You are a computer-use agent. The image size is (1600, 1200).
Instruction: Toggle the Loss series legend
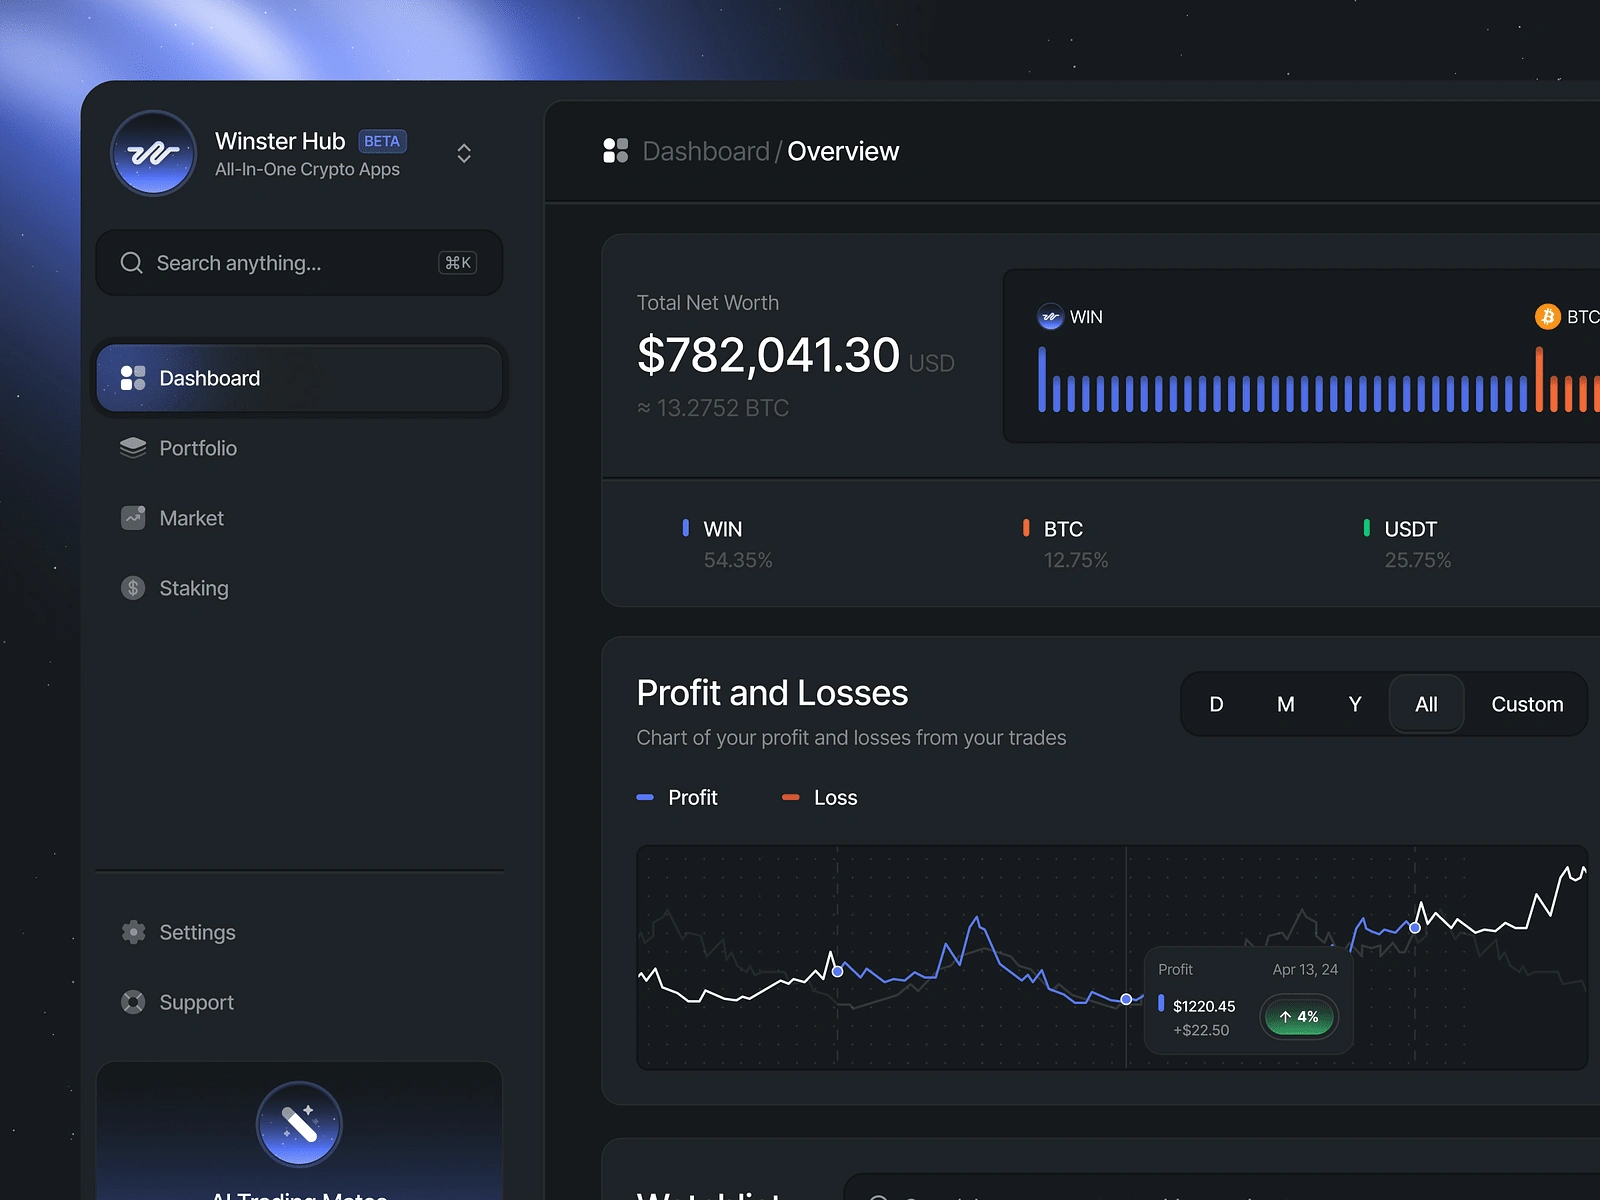[820, 797]
